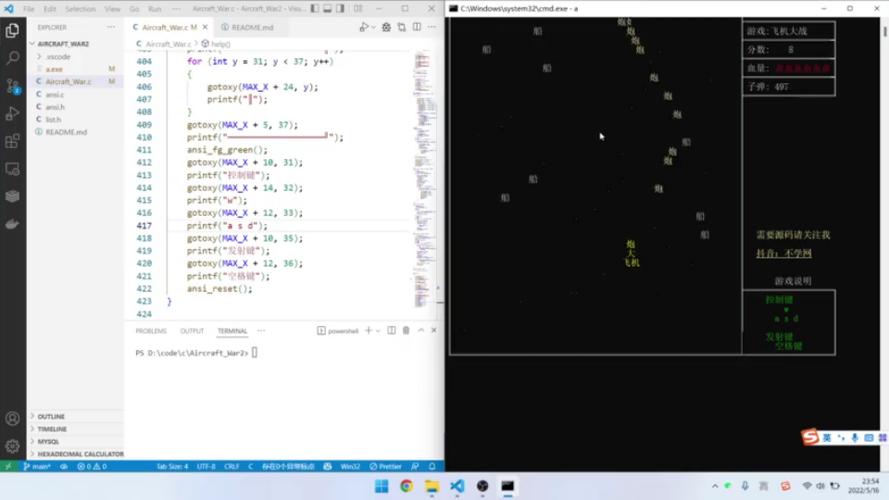This screenshot has width=889, height=500.
Task: Open the Explorer view in activity bar
Action: point(12,30)
